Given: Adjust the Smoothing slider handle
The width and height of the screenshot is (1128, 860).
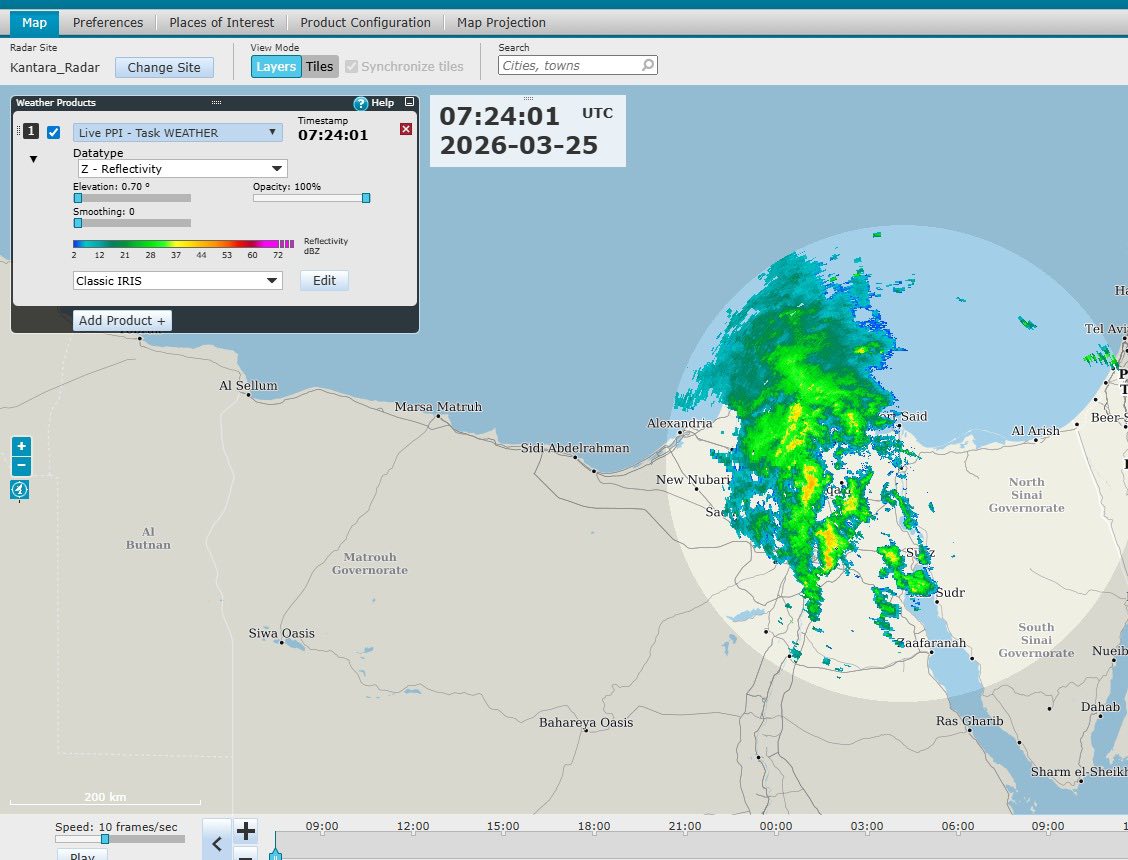Looking at the screenshot, I should tap(78, 223).
